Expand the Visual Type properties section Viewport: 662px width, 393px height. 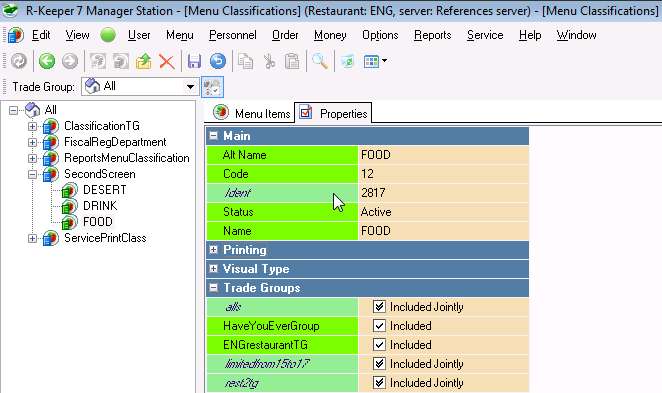pyautogui.click(x=214, y=268)
